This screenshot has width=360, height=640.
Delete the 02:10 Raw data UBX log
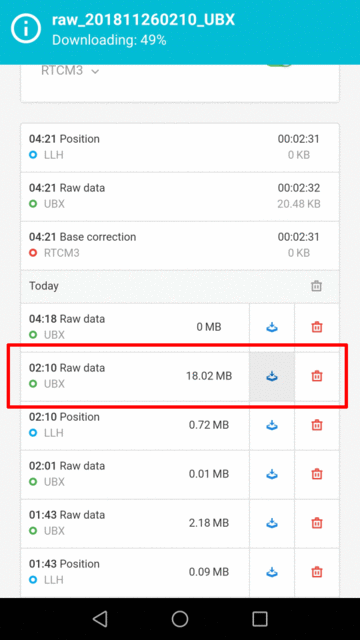pos(317,376)
